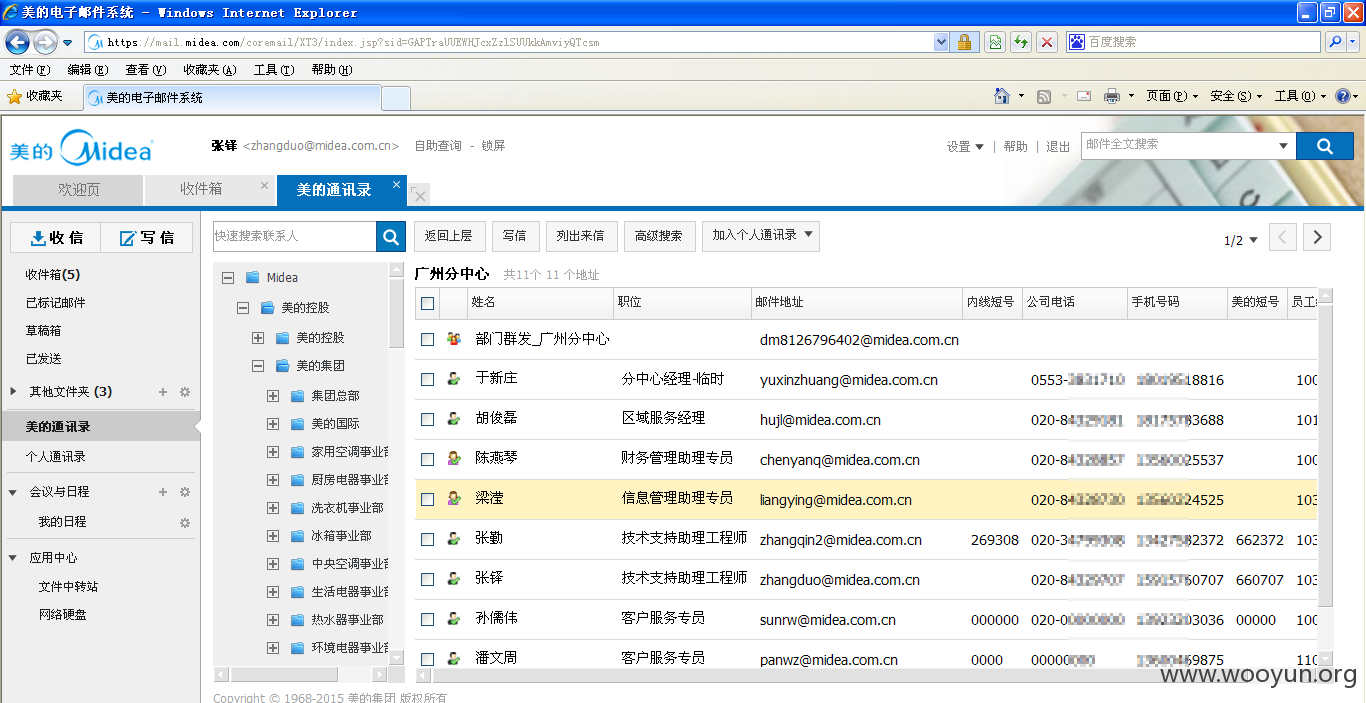Click the 高级搜索 button

point(659,236)
